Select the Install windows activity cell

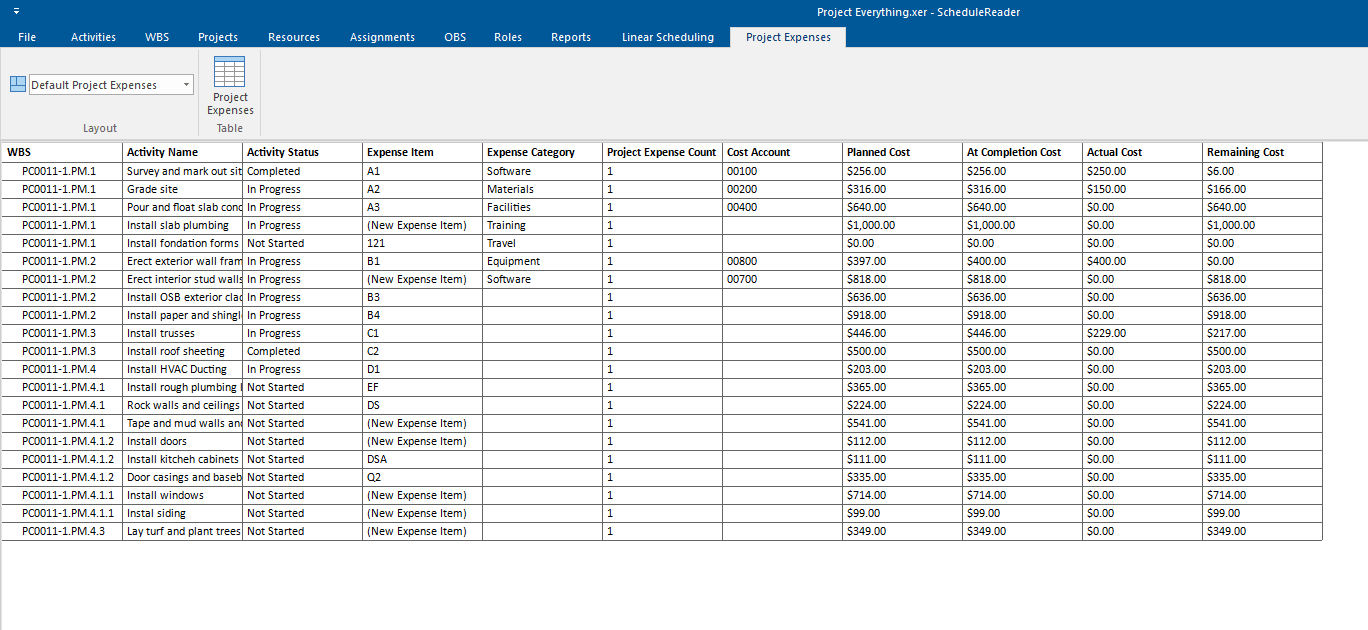pos(183,495)
